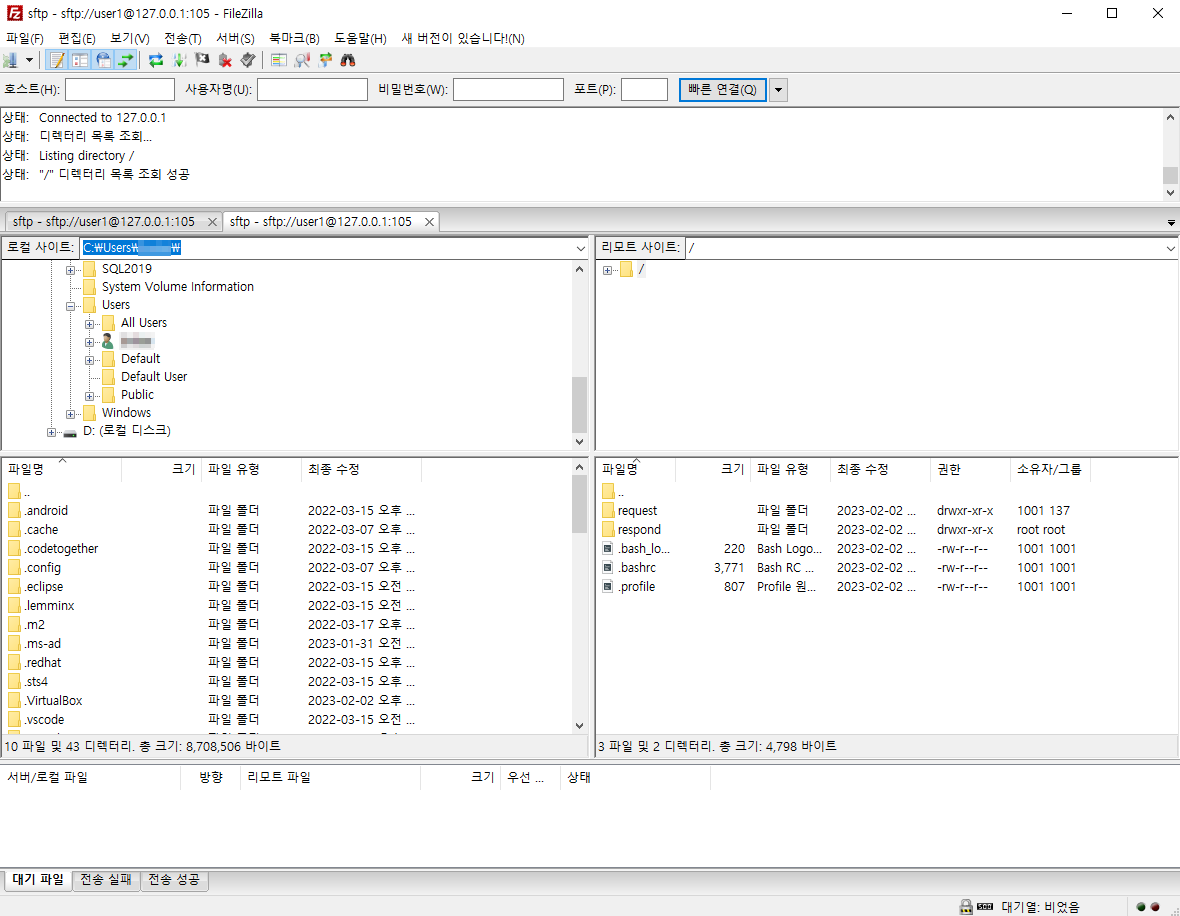Open the directory listing filters dialog
The image size is (1180, 916).
pyautogui.click(x=279, y=60)
